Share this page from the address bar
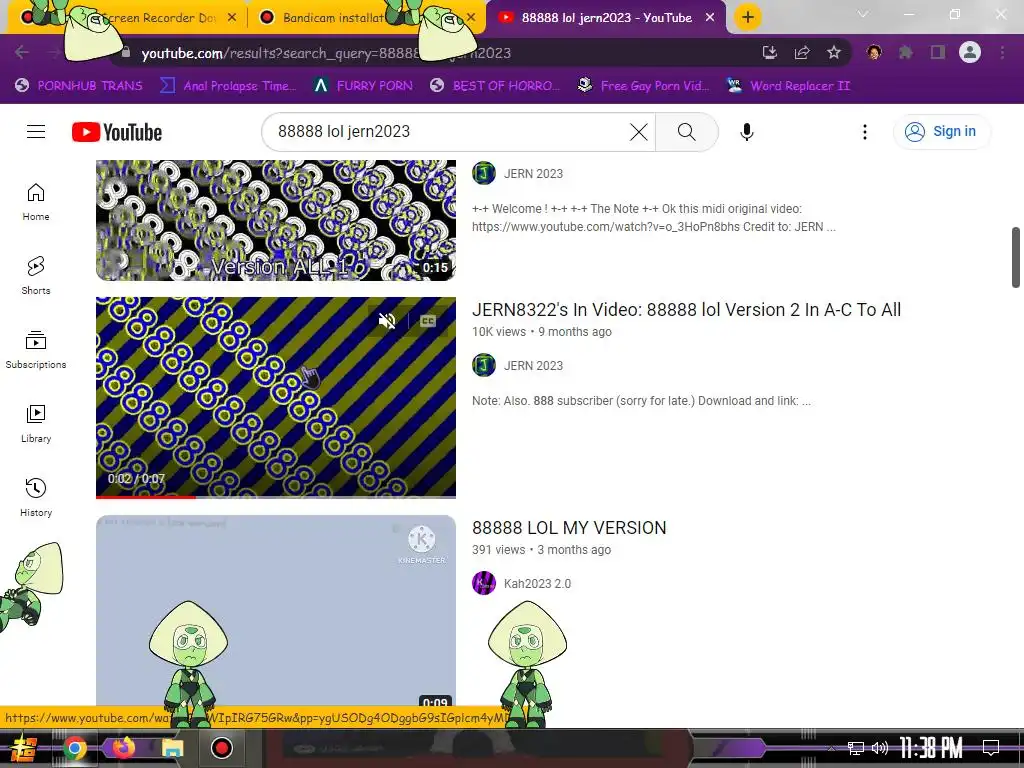The width and height of the screenshot is (1024, 768). 802,53
